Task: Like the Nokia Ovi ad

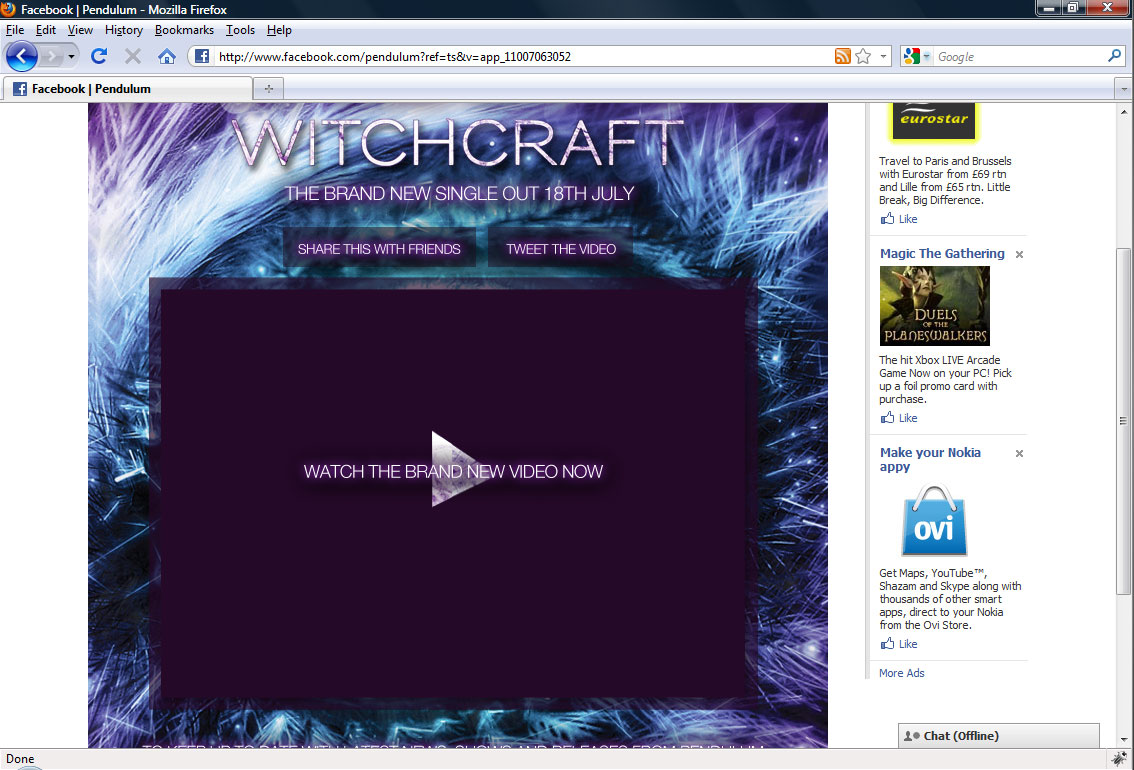Action: [908, 644]
